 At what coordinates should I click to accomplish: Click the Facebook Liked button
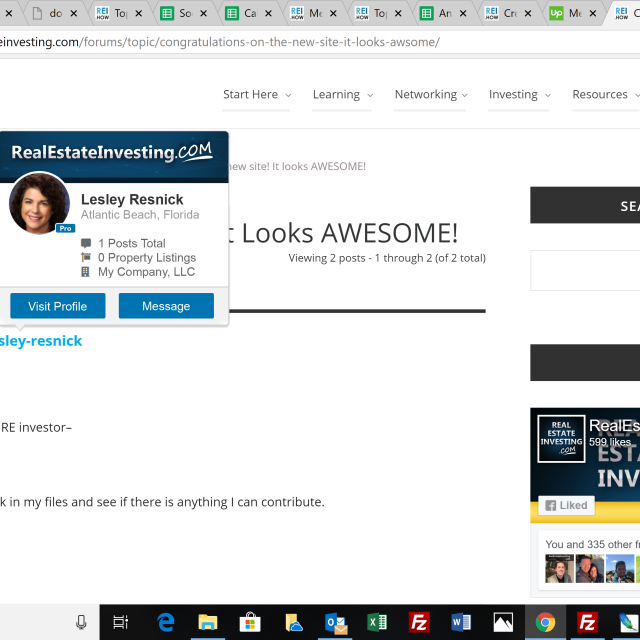(566, 505)
